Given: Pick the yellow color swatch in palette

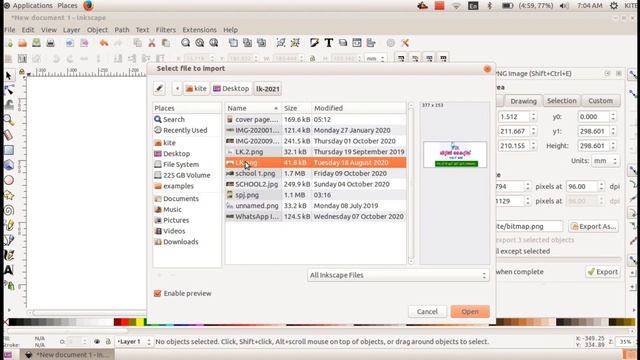Looking at the screenshot, I should [x=140, y=322].
